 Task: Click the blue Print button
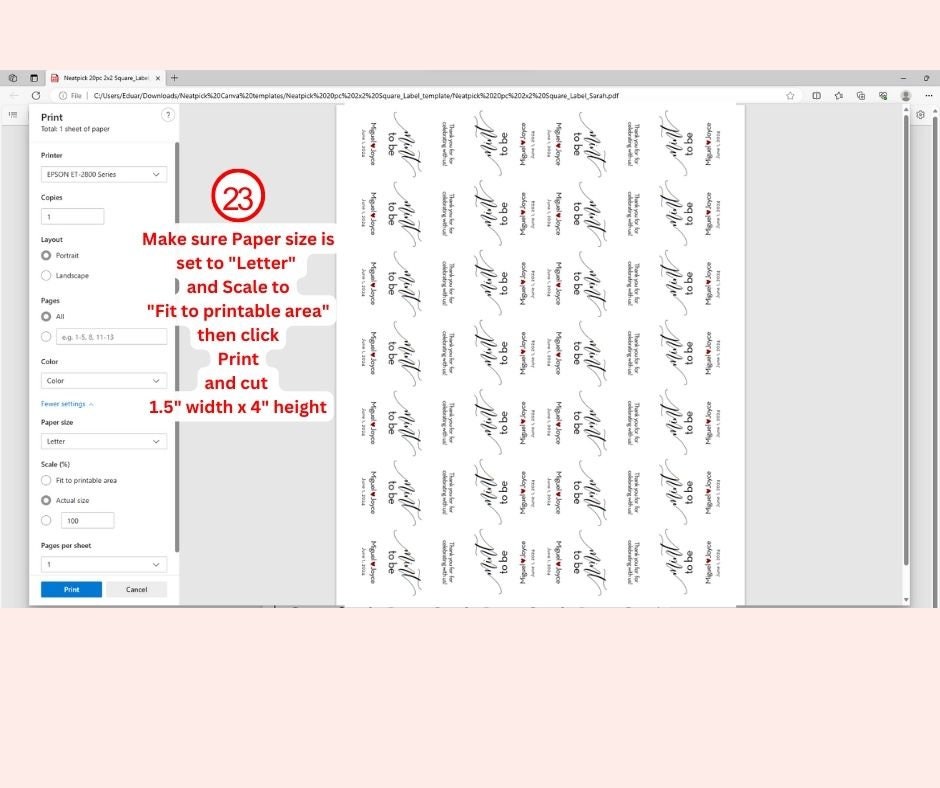tap(71, 590)
